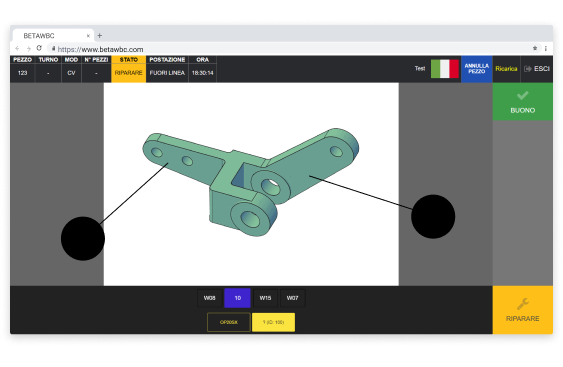Select the Italian flag language icon
The height and width of the screenshot is (367, 563).
(445, 69)
